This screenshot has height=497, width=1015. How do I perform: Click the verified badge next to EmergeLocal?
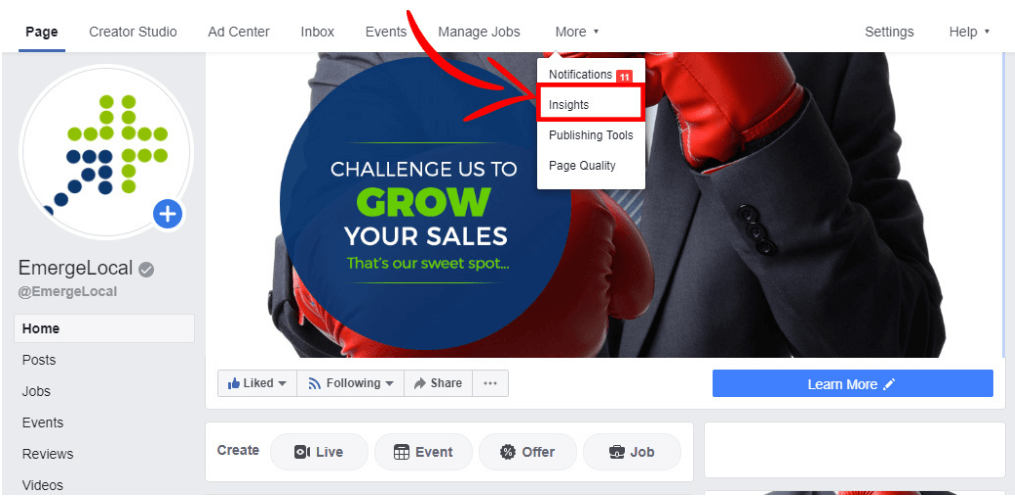pyautogui.click(x=146, y=269)
